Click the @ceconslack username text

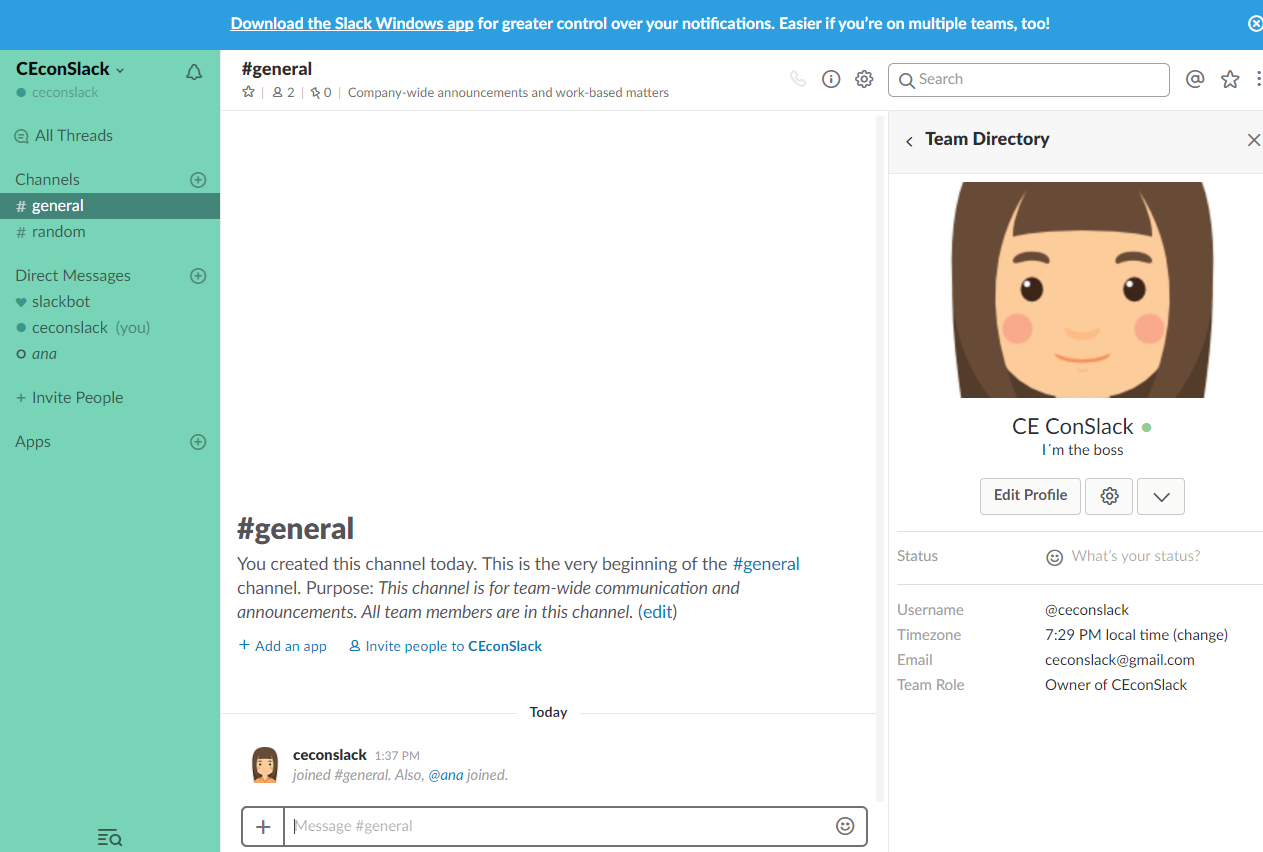pyautogui.click(x=1087, y=610)
